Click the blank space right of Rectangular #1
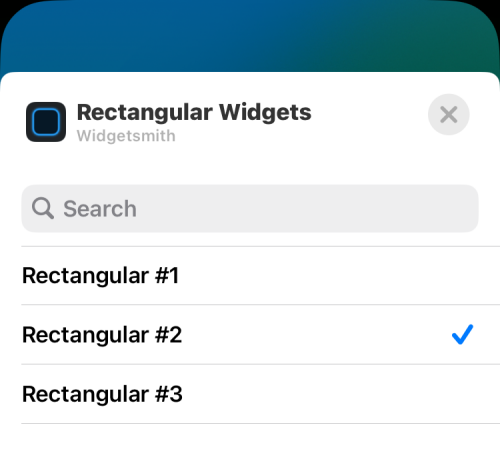Viewport: 500px width, 456px height. click(333, 276)
